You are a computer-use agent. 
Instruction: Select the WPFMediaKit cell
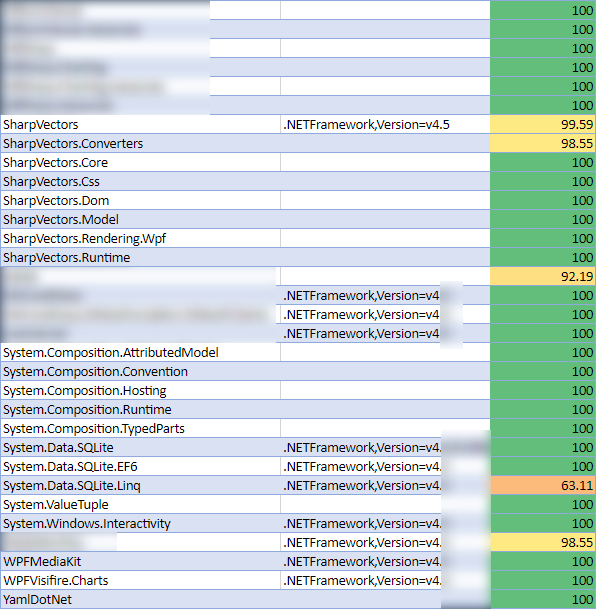[141, 562]
